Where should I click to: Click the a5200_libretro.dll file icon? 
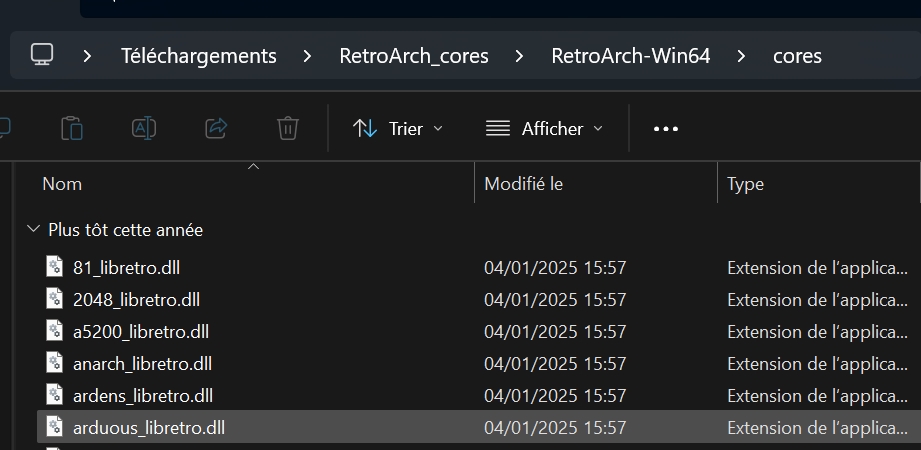pos(55,331)
